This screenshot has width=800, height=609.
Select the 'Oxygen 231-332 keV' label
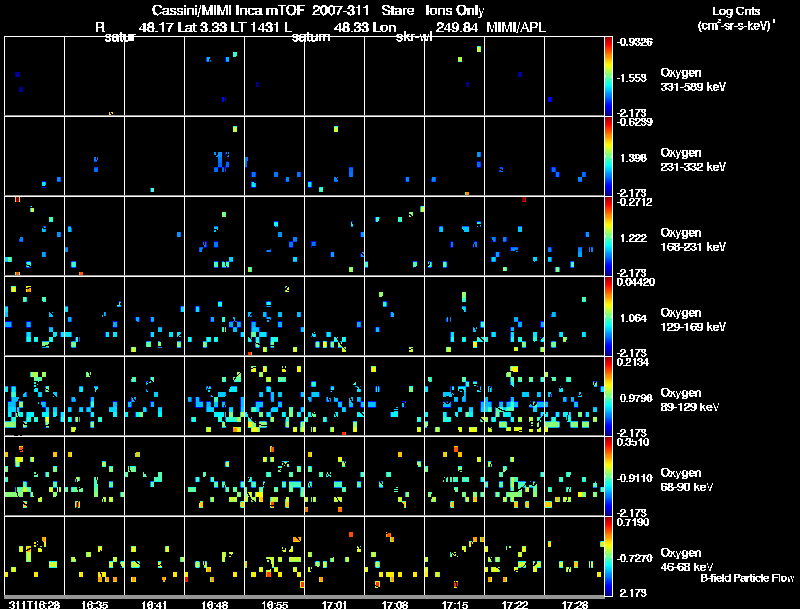(x=693, y=160)
